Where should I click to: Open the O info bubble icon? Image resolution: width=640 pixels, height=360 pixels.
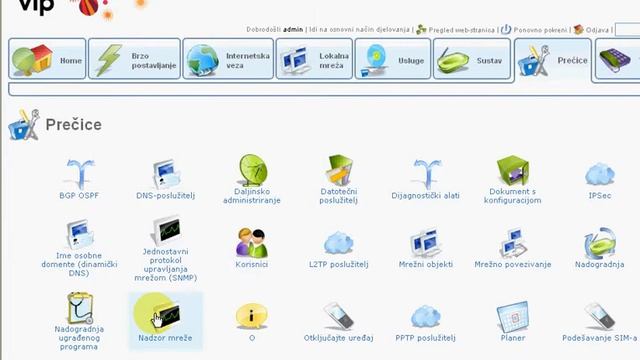[x=252, y=316]
